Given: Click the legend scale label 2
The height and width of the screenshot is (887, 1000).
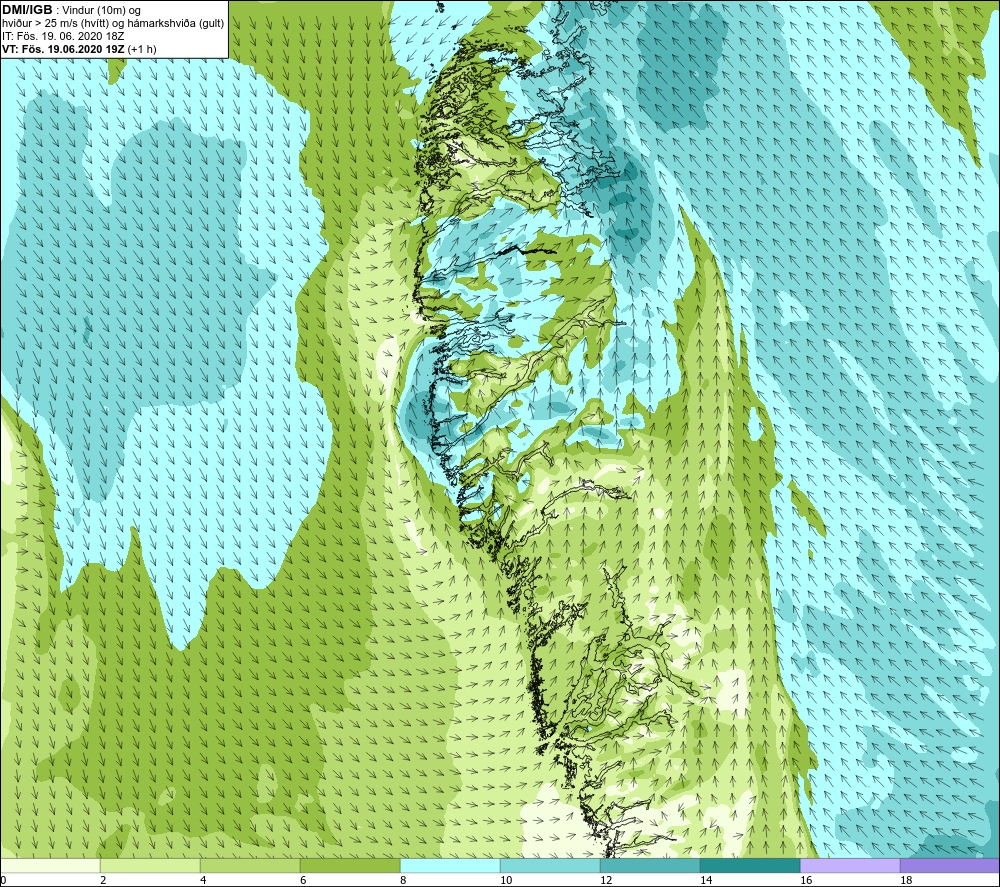Looking at the screenshot, I should 103,881.
